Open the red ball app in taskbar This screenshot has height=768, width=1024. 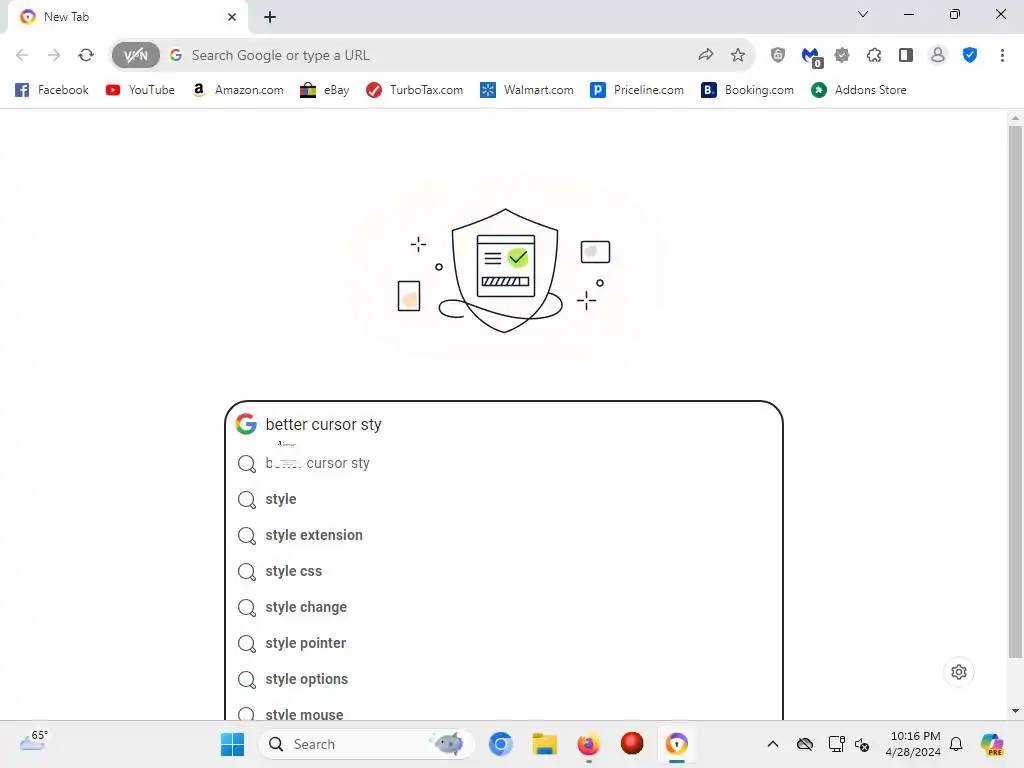pyautogui.click(x=632, y=743)
